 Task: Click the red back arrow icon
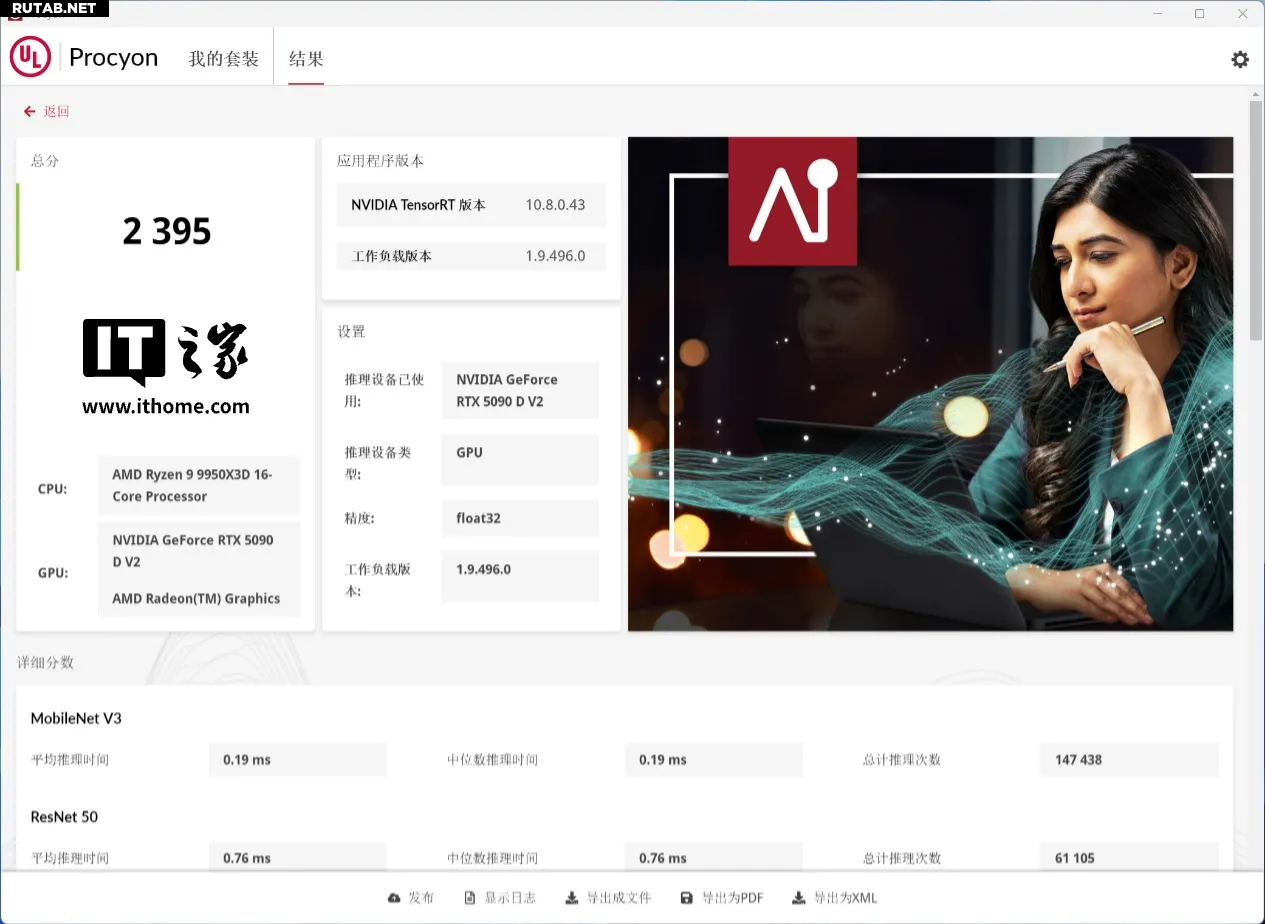tap(30, 111)
